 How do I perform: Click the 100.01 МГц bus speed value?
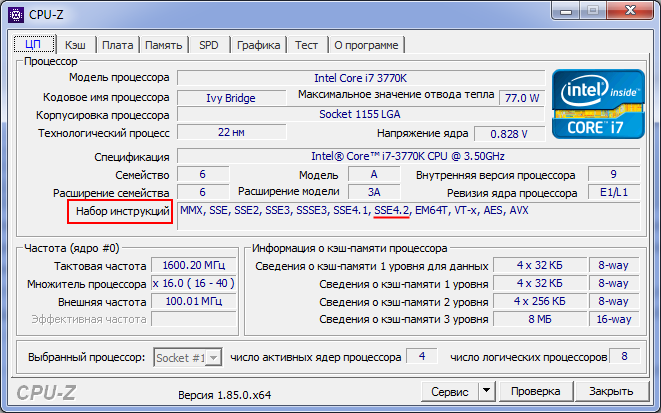pos(194,301)
